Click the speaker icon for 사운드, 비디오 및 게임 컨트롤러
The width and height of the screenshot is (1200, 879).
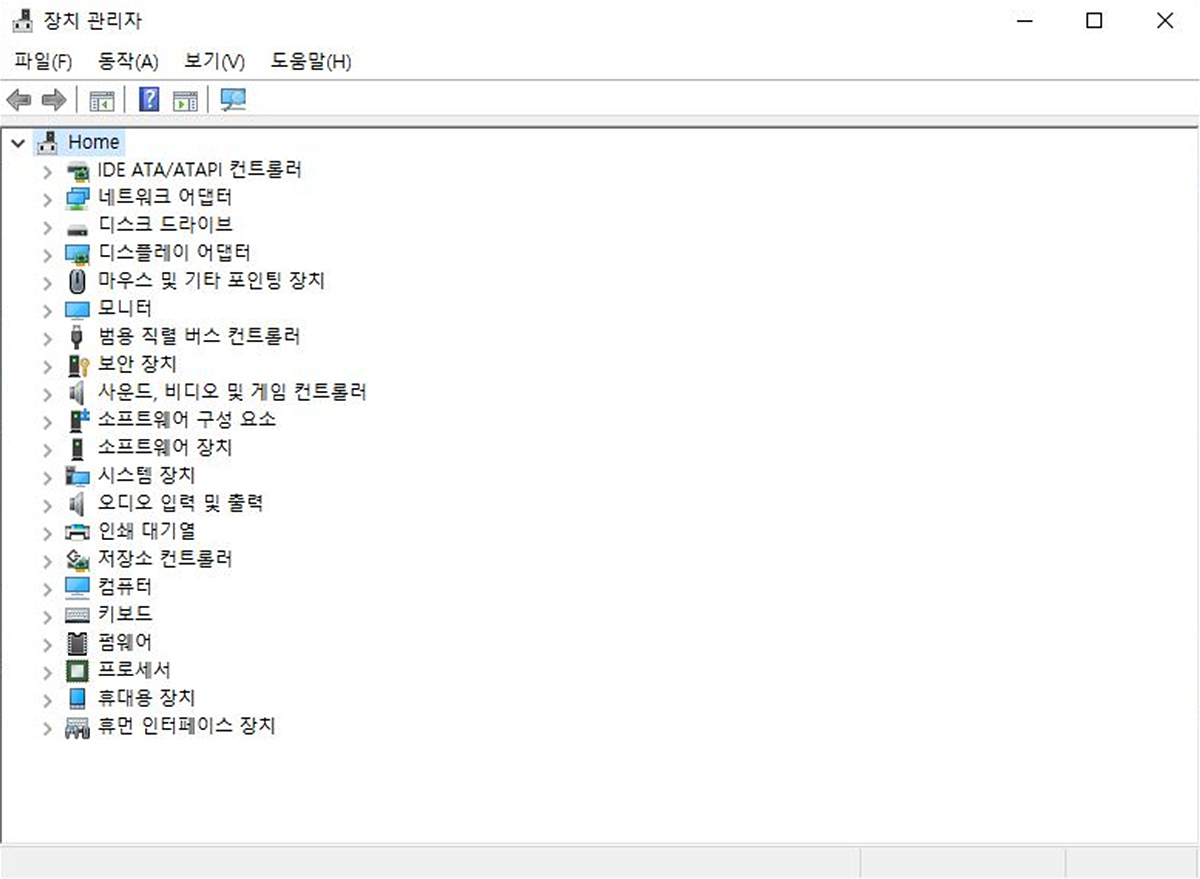click(77, 393)
